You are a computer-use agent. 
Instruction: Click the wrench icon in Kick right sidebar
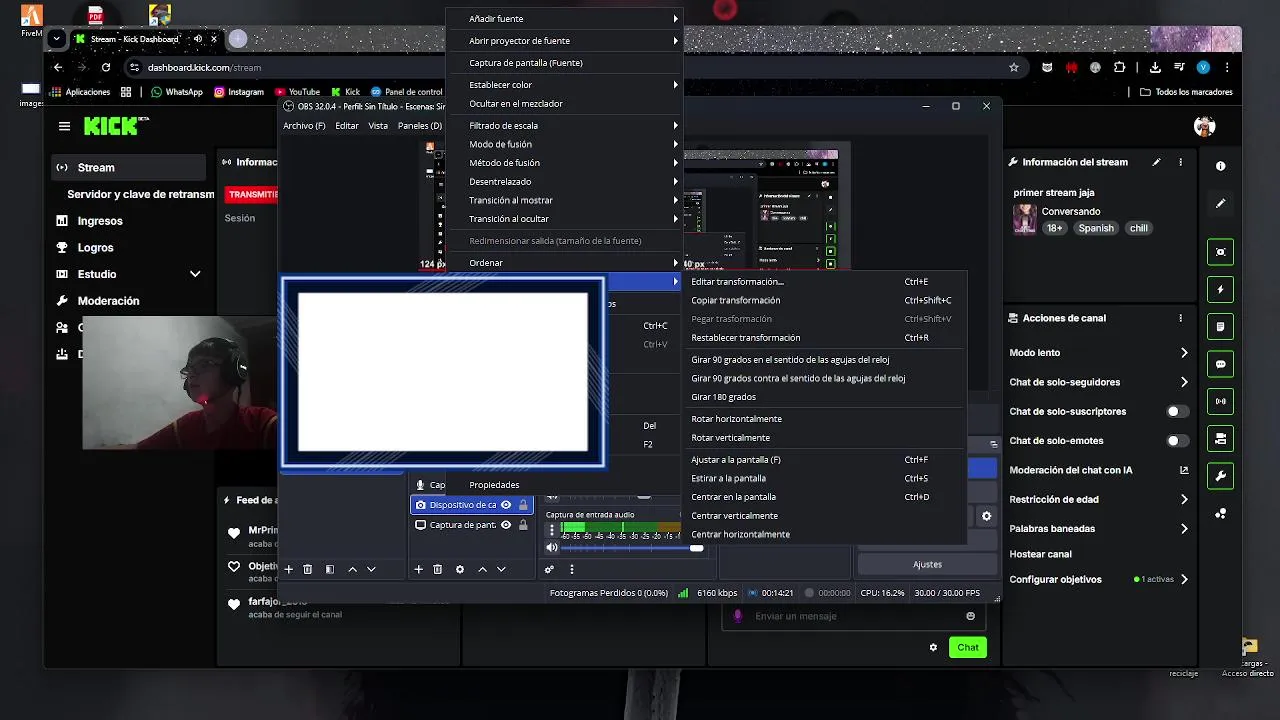1220,476
